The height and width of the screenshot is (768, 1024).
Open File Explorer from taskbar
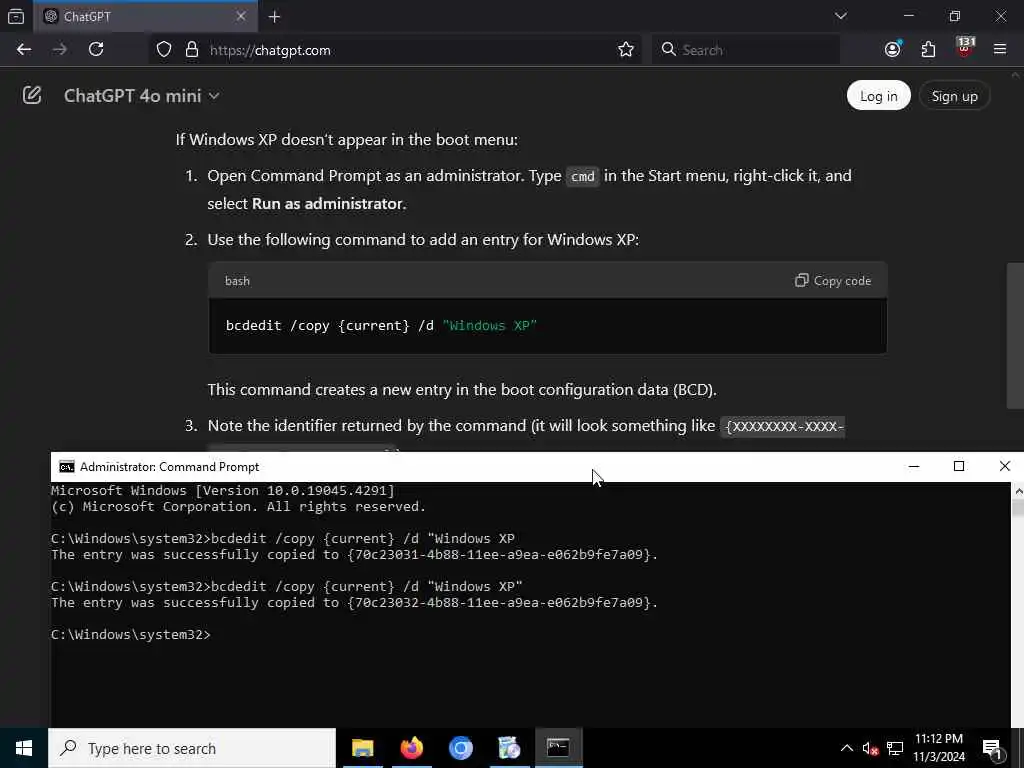point(363,748)
